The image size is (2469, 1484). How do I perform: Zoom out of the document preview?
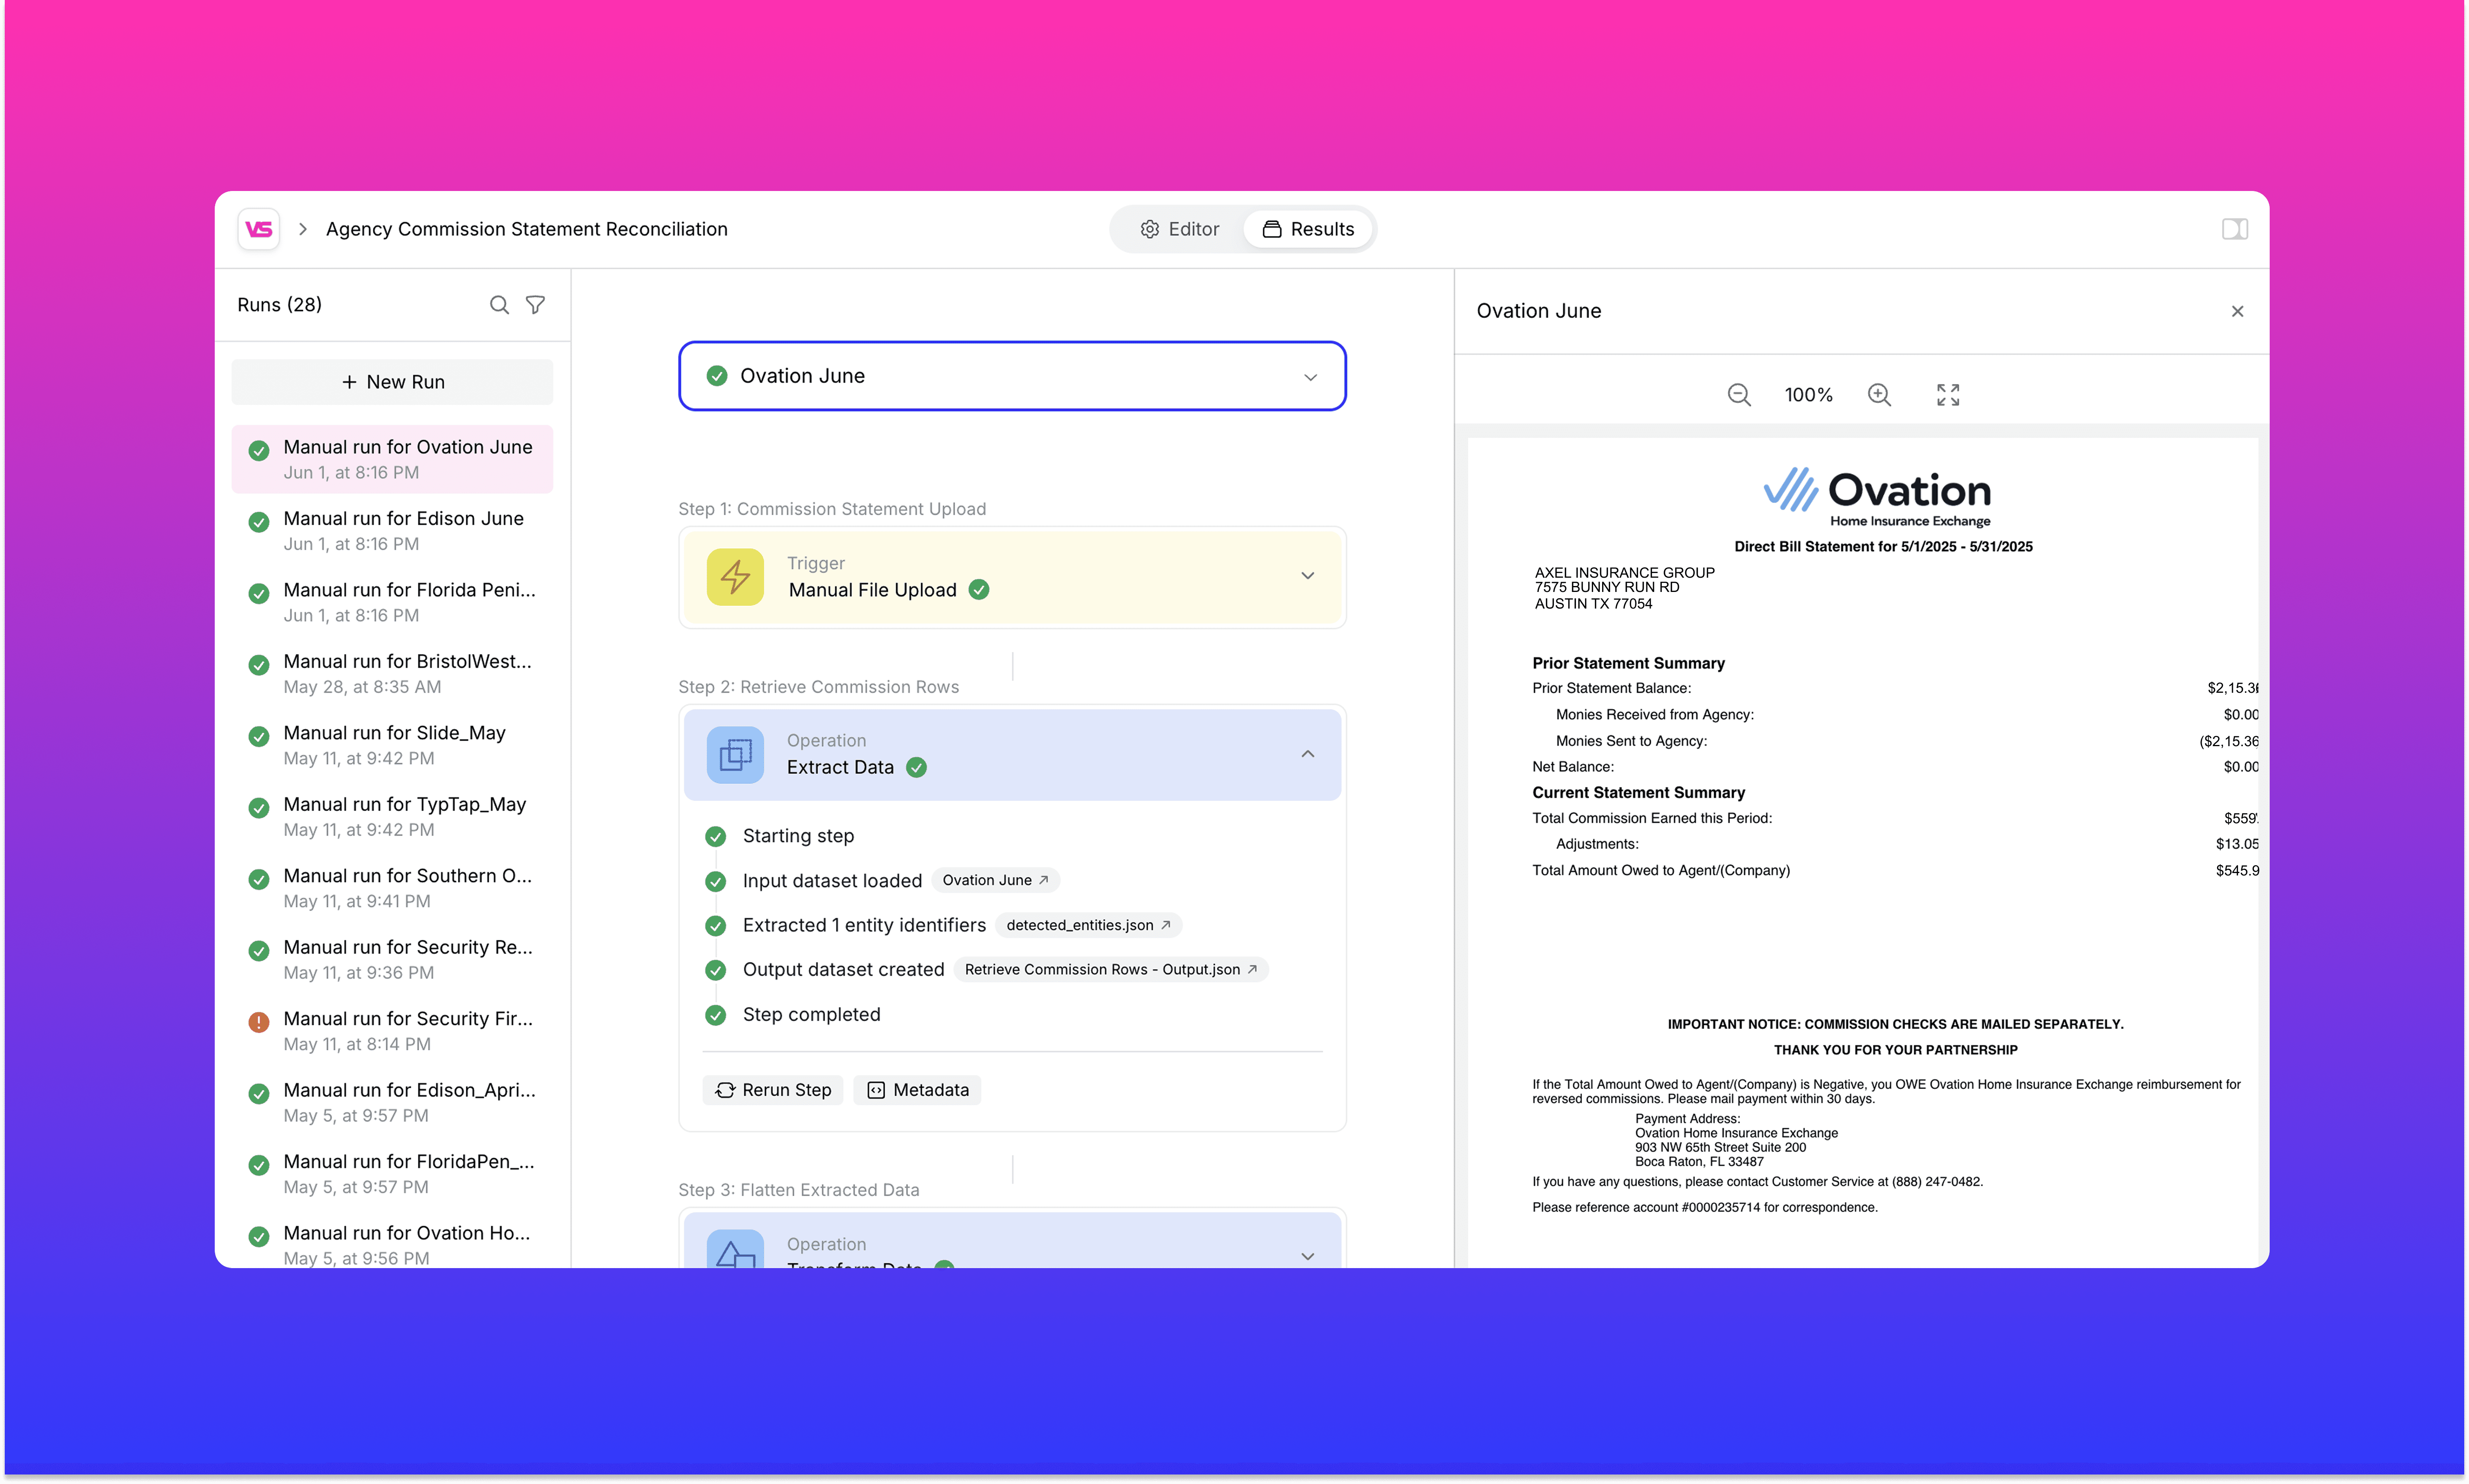coord(1739,395)
